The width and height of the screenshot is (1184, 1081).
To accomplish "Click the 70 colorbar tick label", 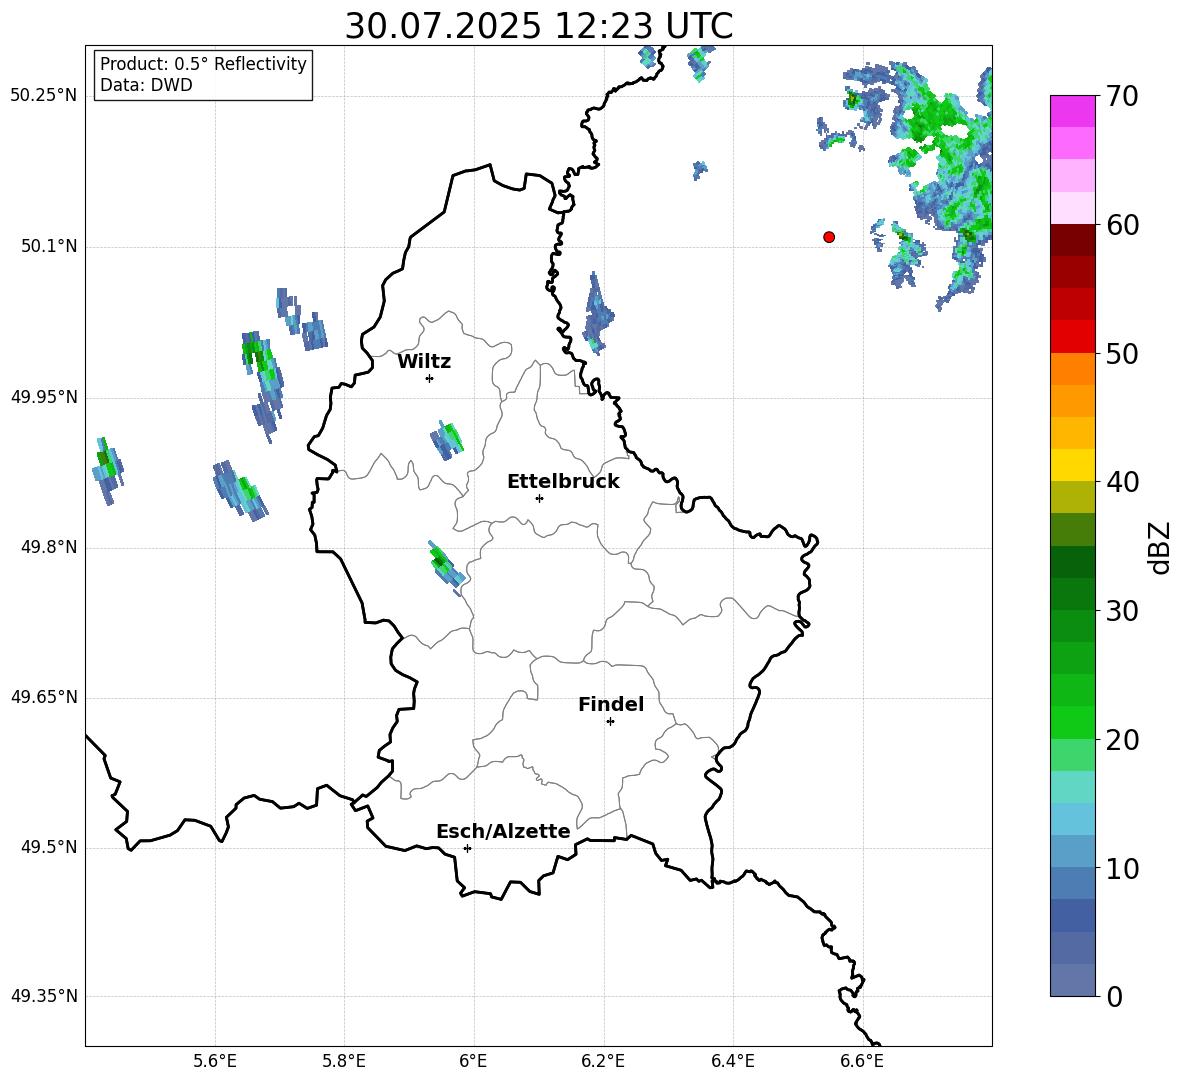I will coord(1122,96).
